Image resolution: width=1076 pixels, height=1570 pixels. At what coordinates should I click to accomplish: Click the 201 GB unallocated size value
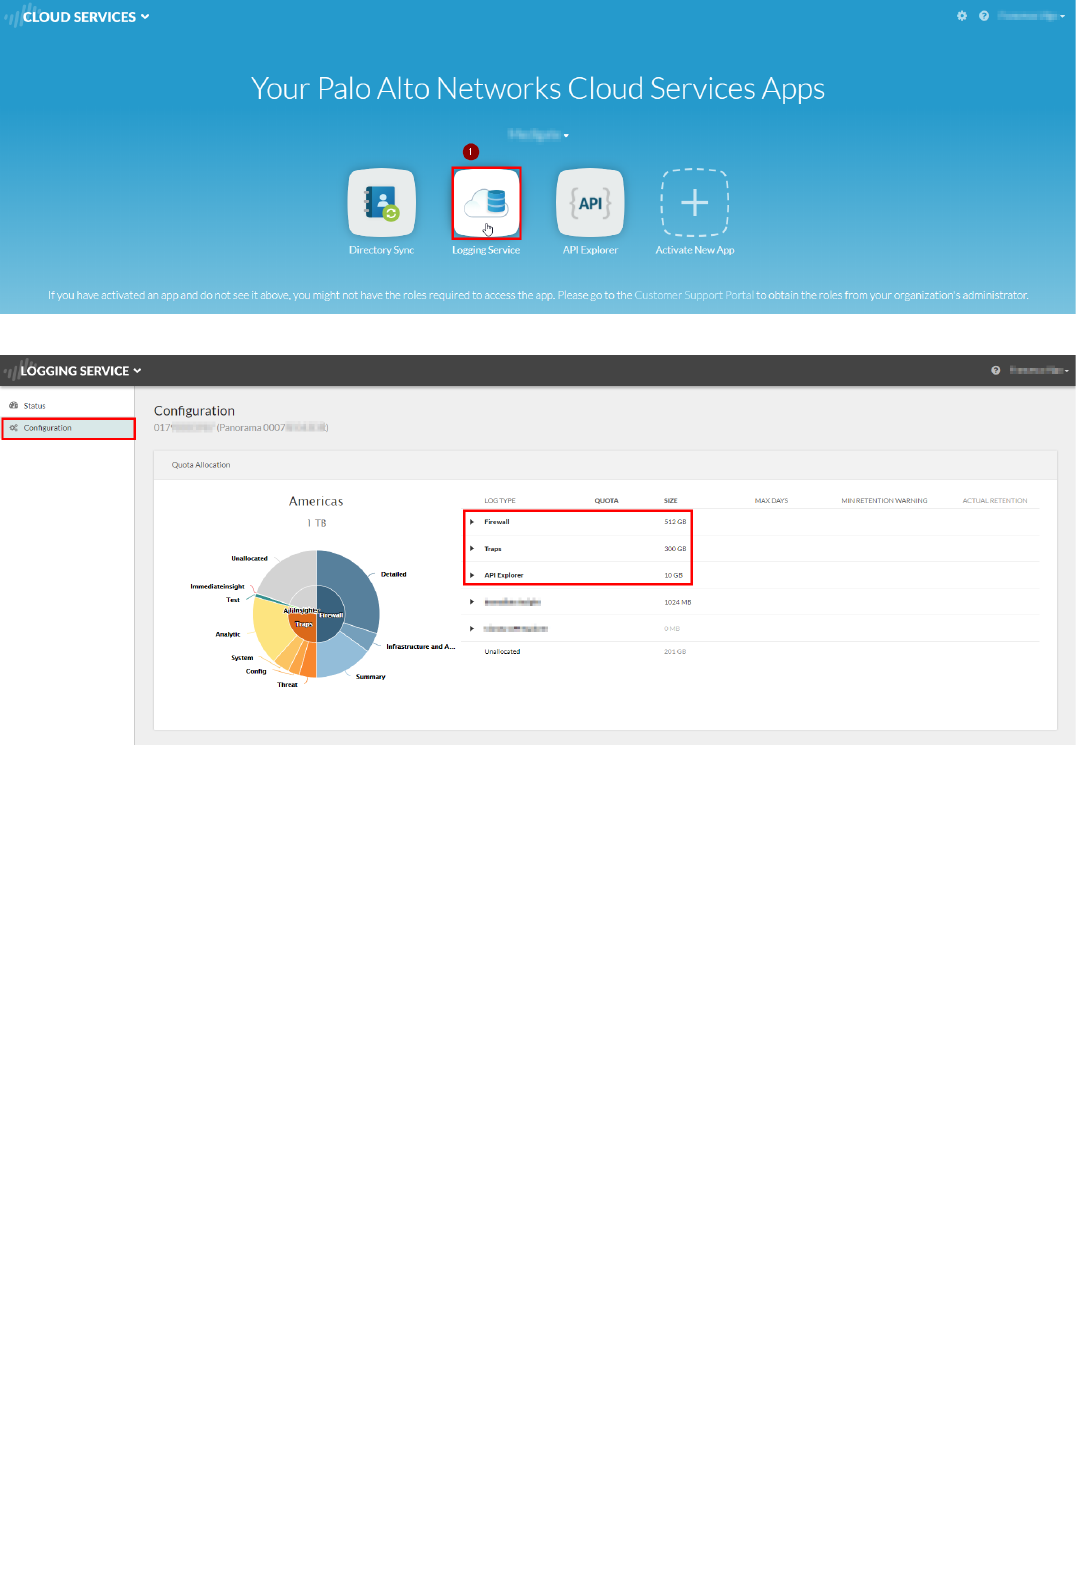click(x=675, y=652)
